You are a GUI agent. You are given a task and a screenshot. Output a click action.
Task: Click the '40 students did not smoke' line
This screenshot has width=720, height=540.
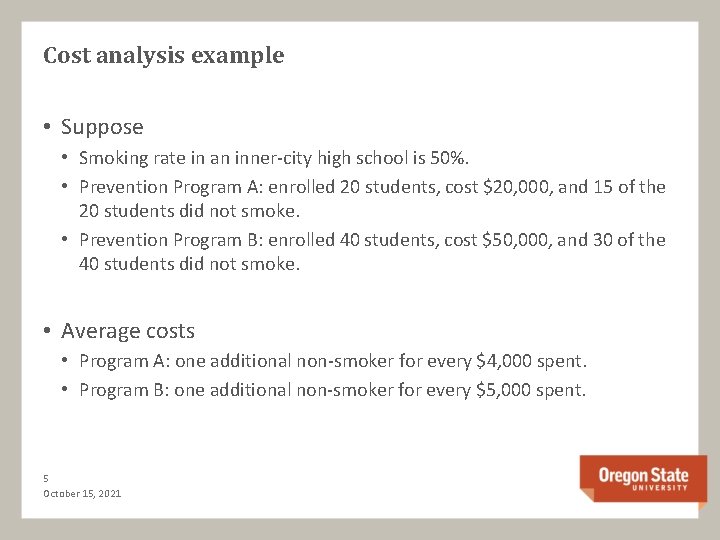(189, 264)
